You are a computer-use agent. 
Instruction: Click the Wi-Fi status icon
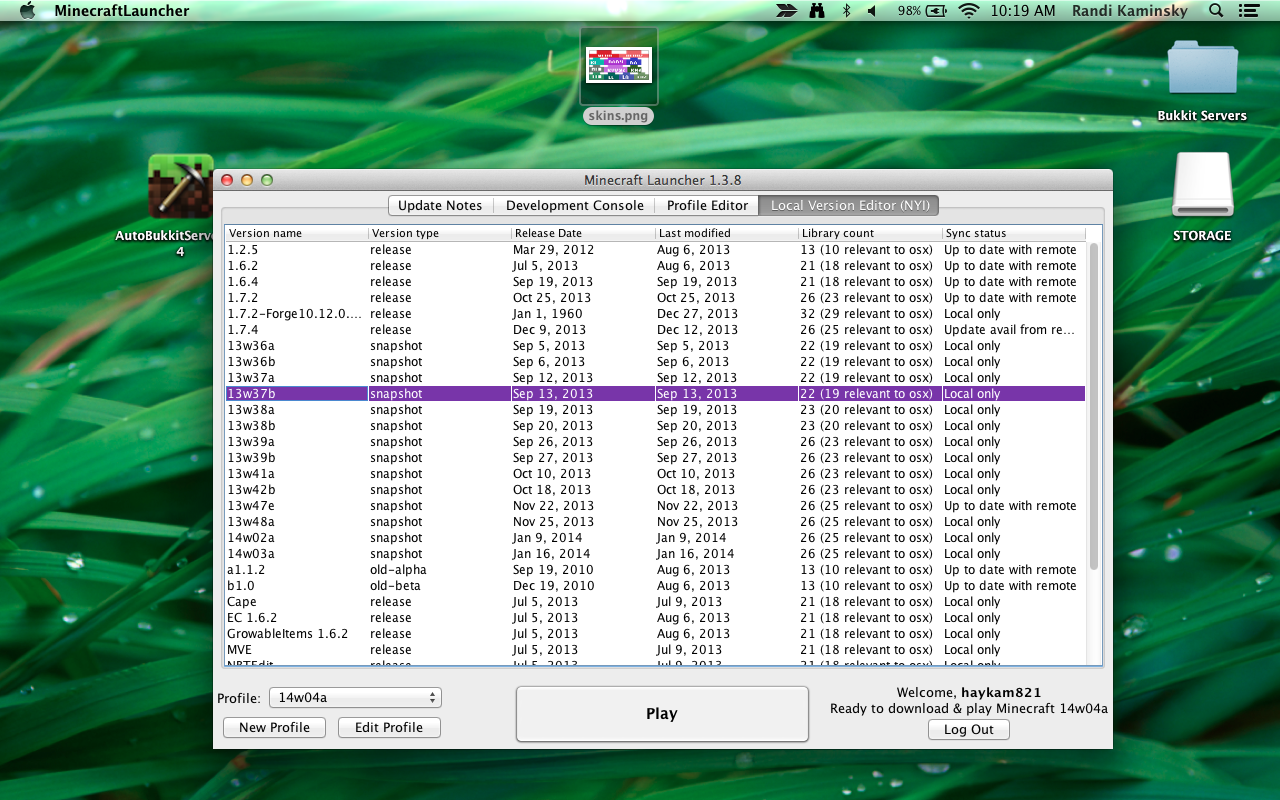pyautogui.click(x=967, y=11)
